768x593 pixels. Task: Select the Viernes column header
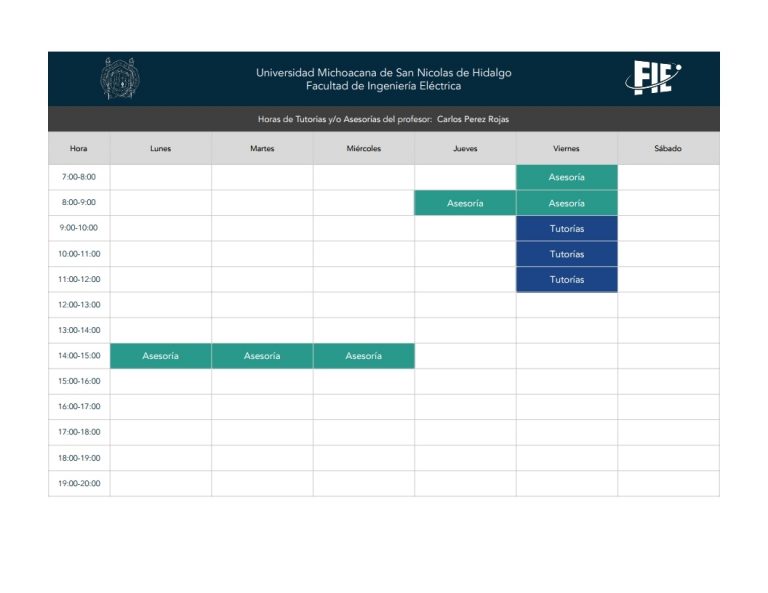click(567, 148)
